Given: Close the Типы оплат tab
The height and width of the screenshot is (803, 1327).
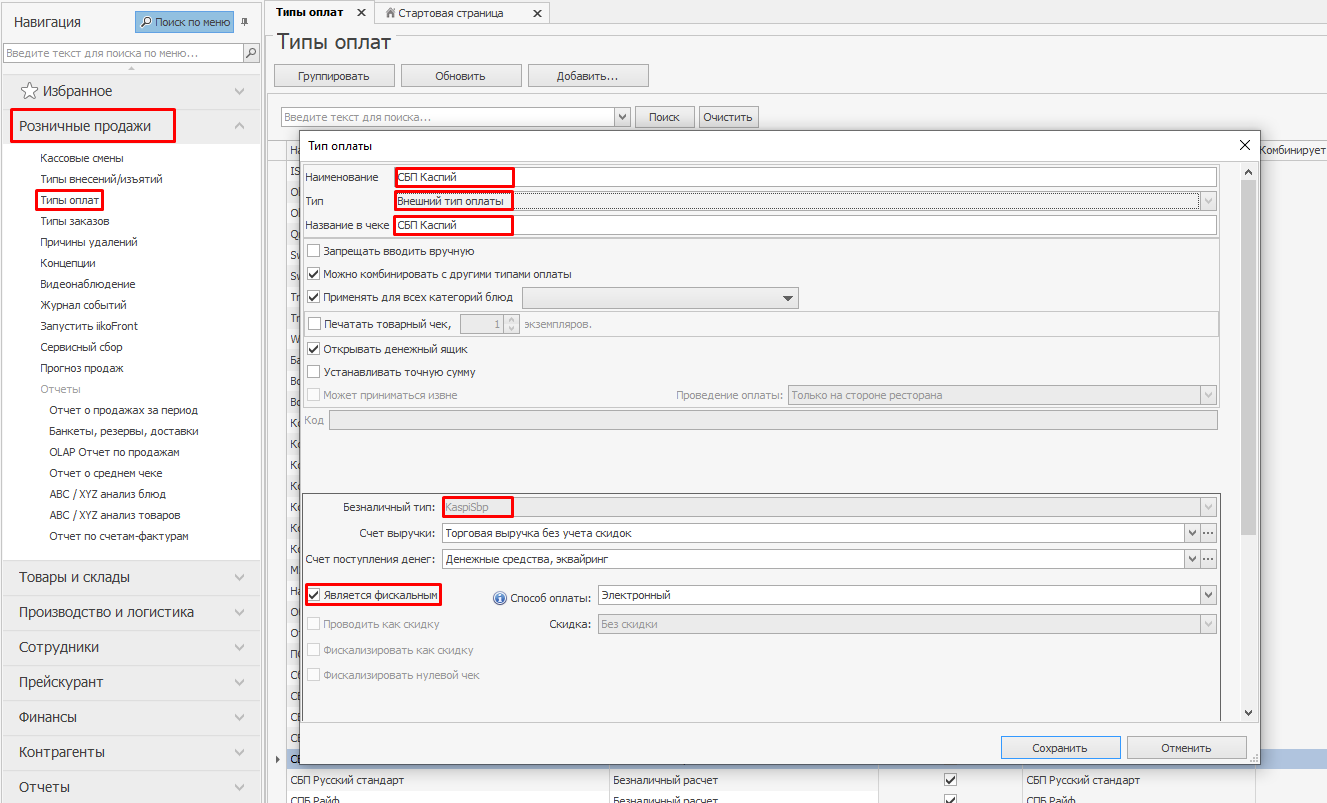Looking at the screenshot, I should point(361,12).
